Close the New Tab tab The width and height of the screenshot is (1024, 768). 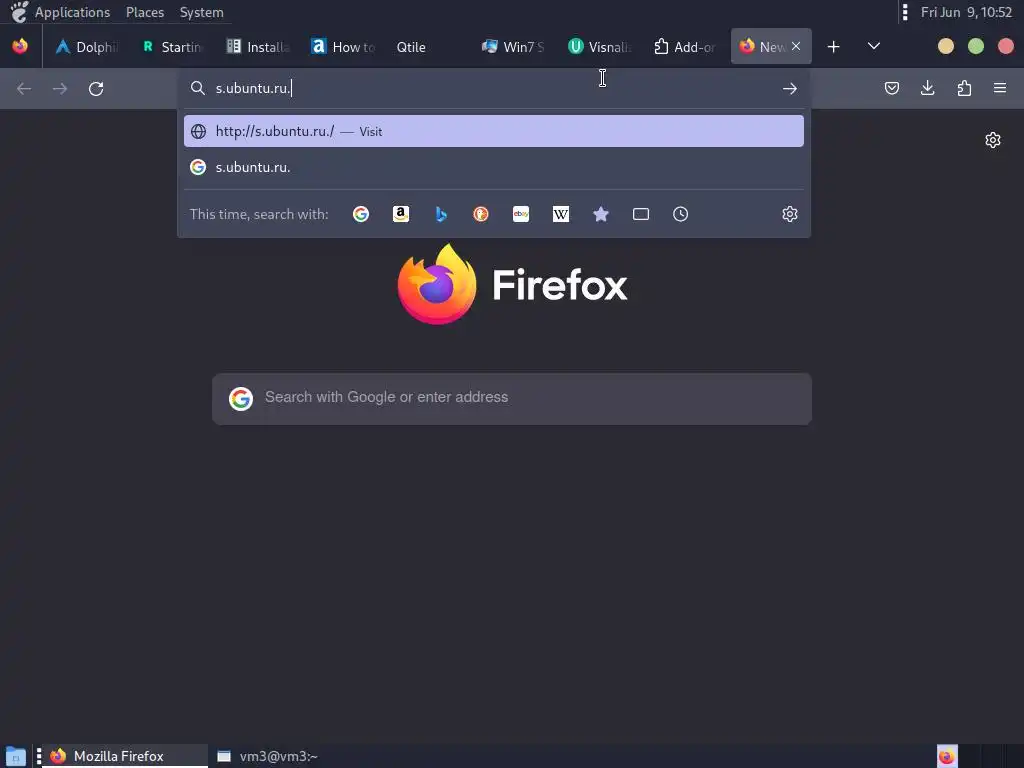pyautogui.click(x=796, y=46)
